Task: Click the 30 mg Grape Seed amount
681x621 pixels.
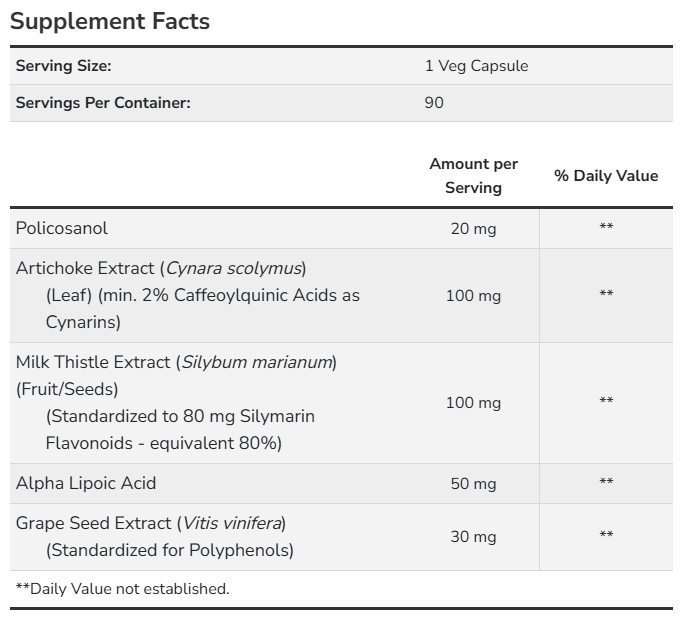Action: click(x=473, y=537)
